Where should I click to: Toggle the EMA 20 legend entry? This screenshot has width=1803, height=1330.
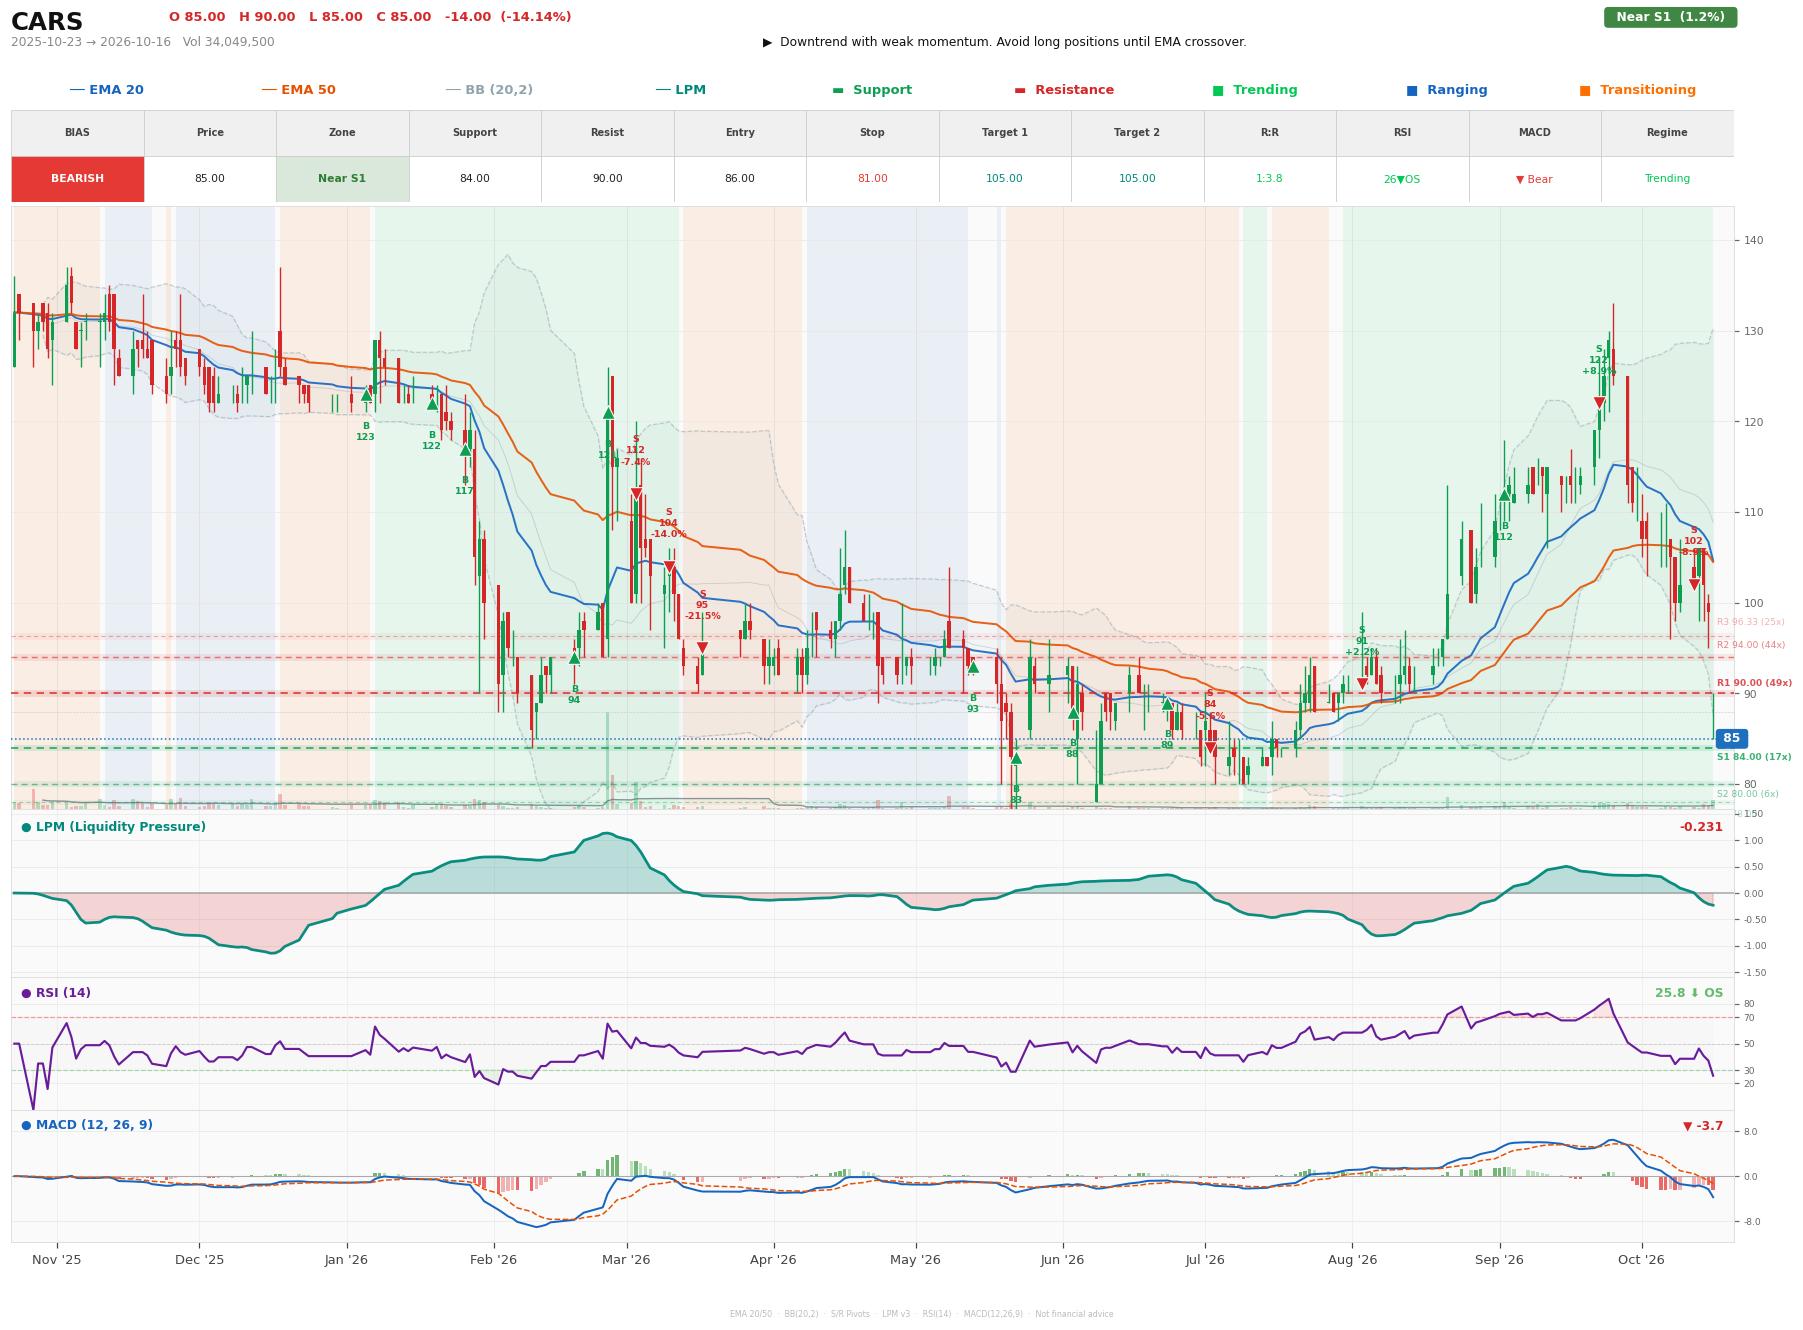(107, 90)
